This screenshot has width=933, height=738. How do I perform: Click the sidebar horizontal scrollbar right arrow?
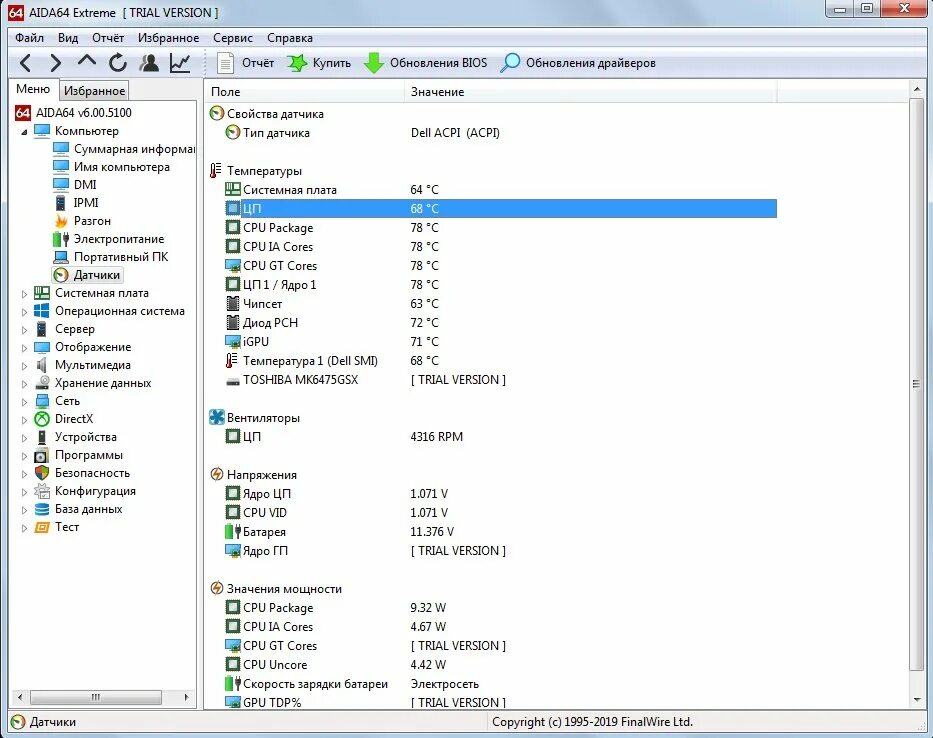coord(187,697)
